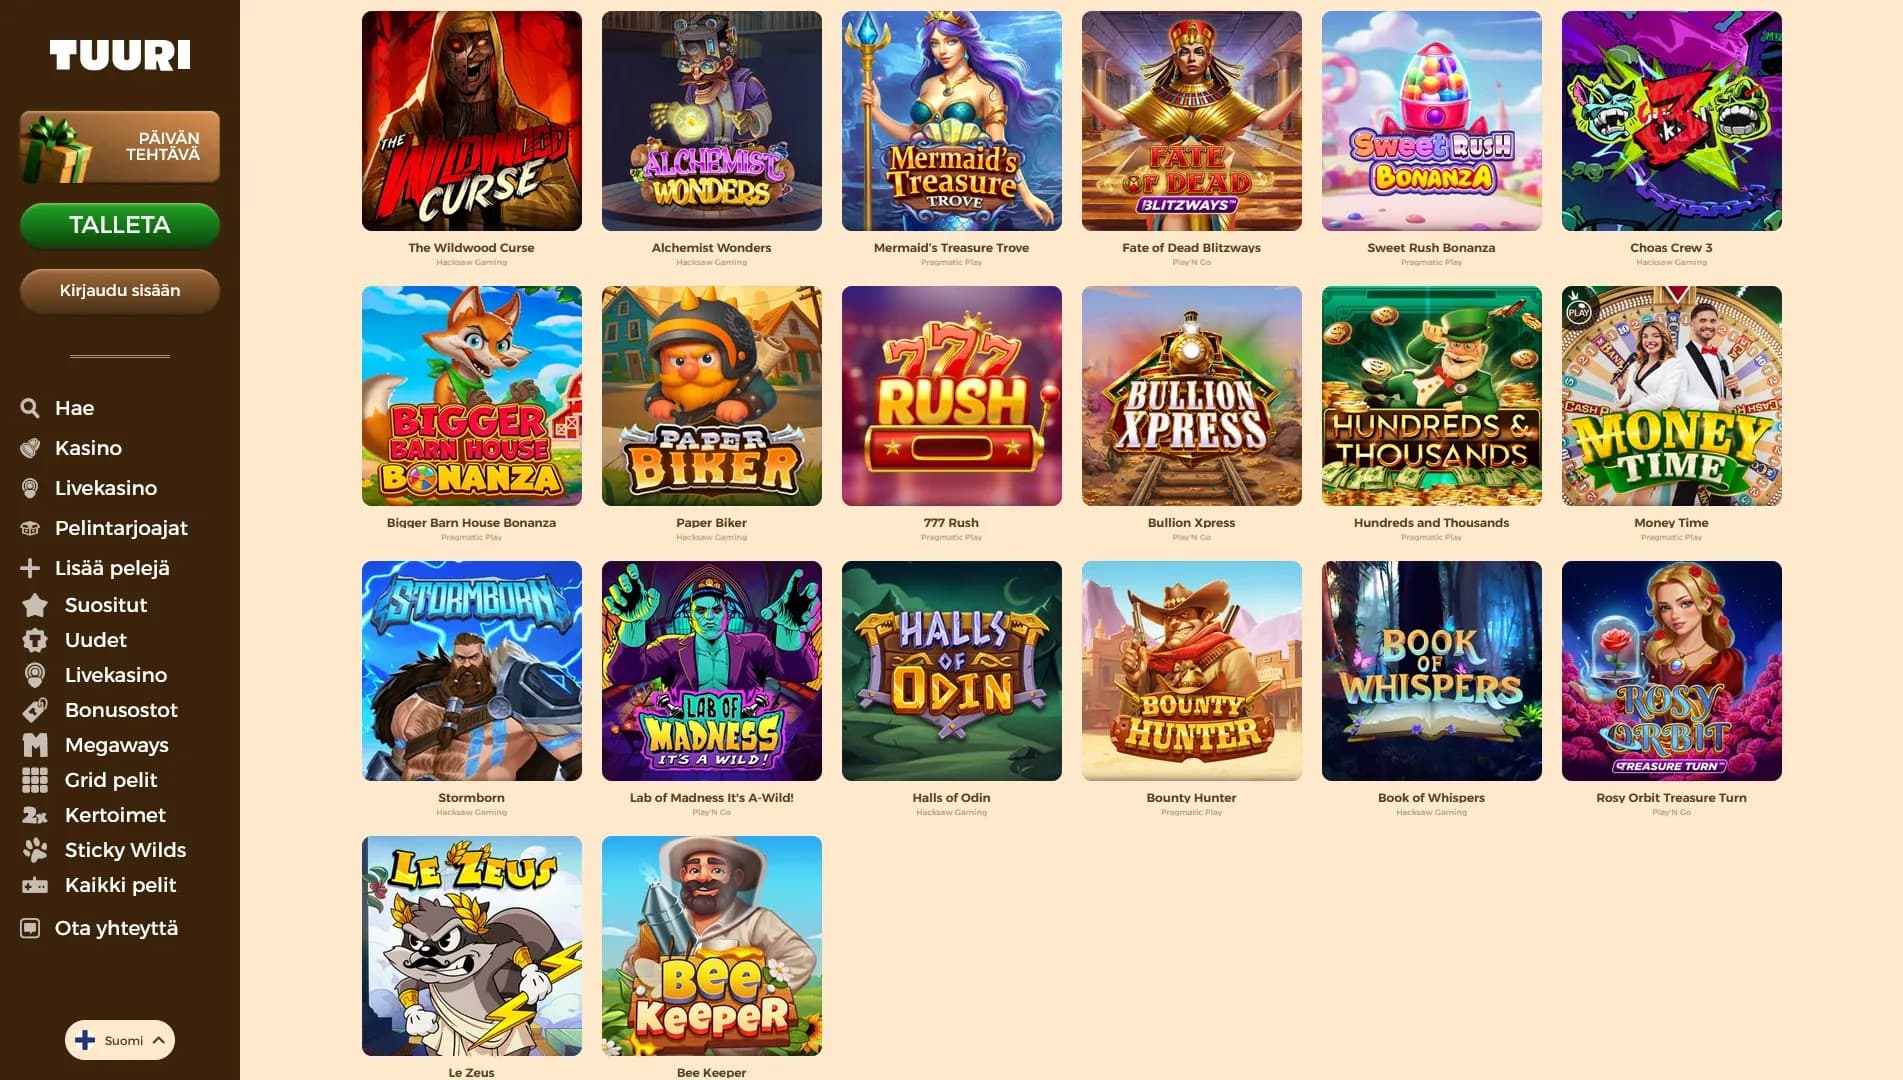Image resolution: width=1903 pixels, height=1080 pixels.
Task: Click the Hae search magnifier icon
Action: [x=30, y=408]
